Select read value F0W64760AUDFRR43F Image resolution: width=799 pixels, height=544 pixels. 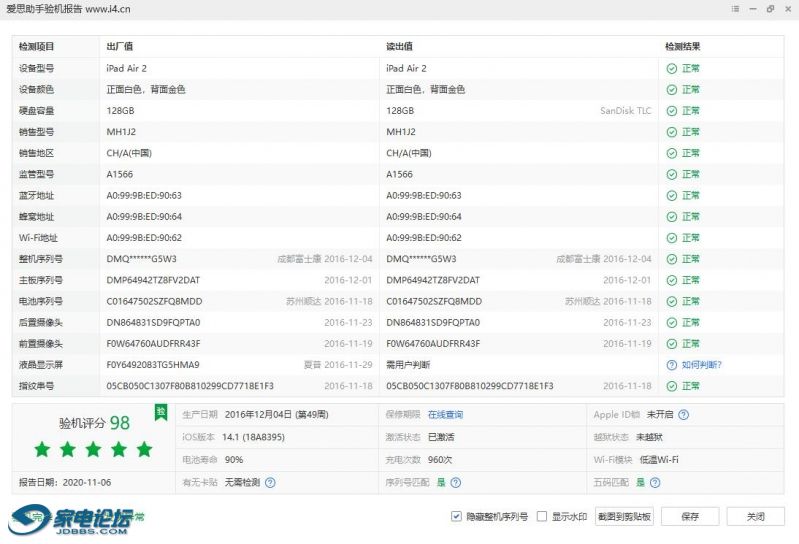(x=433, y=344)
